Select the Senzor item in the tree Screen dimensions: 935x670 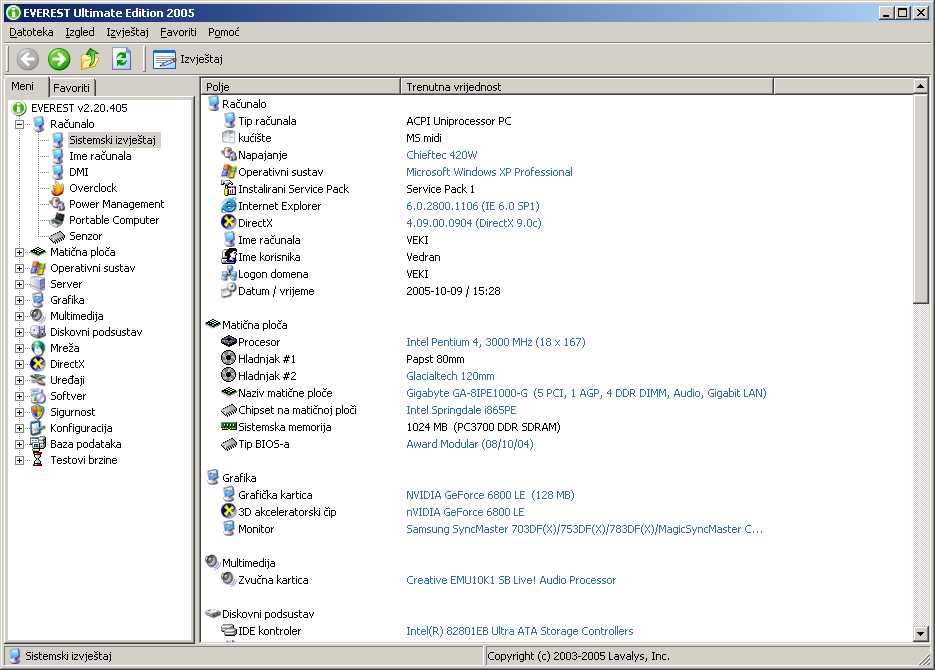[85, 236]
